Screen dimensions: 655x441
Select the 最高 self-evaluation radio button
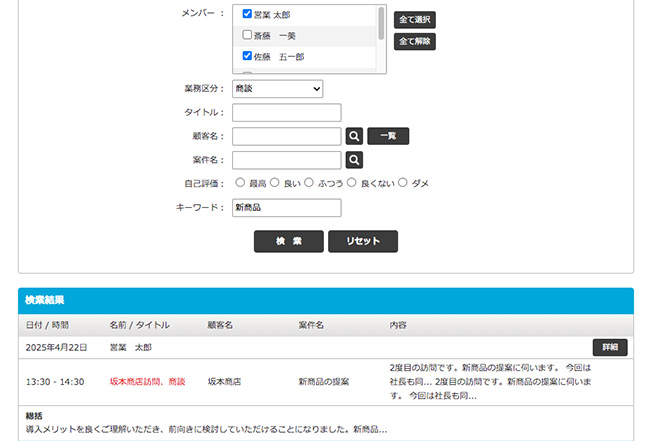coord(240,182)
